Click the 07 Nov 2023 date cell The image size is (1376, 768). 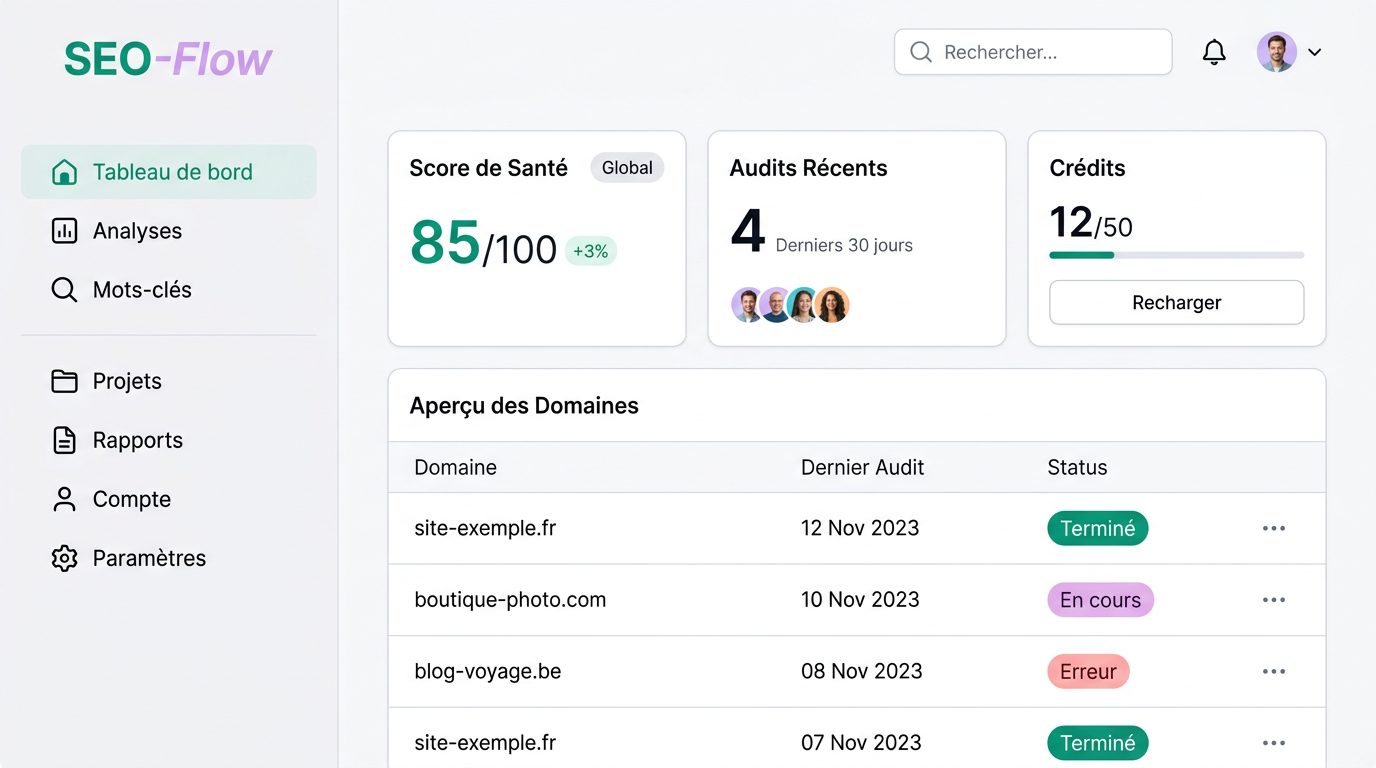861,743
